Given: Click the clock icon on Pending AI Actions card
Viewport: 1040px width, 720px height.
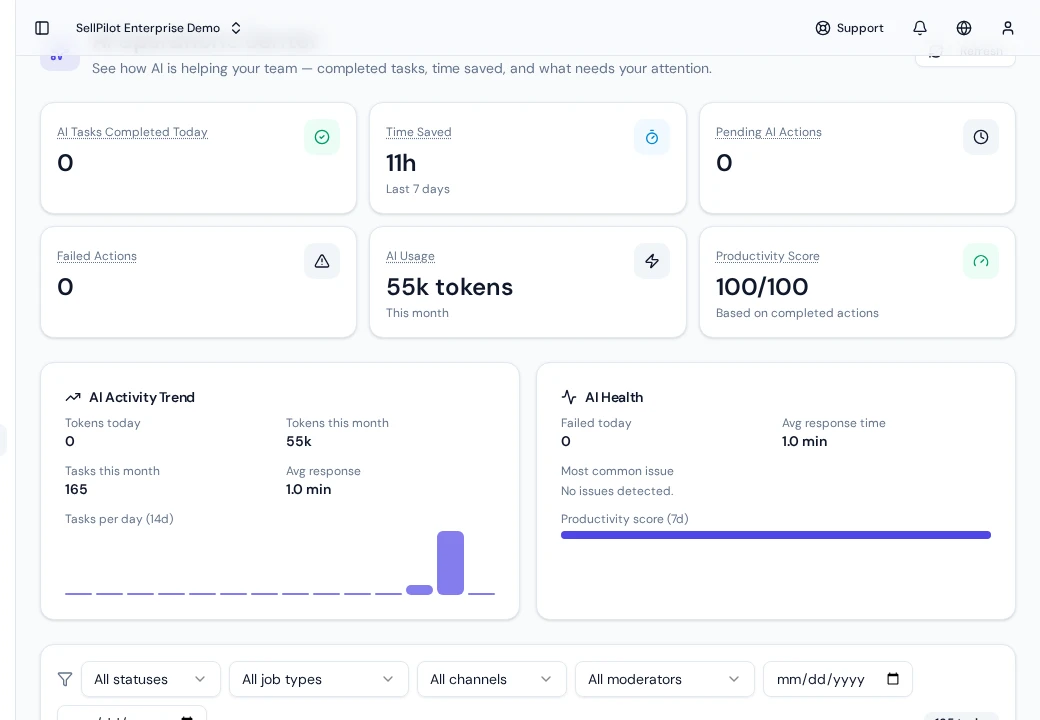Looking at the screenshot, I should (981, 137).
